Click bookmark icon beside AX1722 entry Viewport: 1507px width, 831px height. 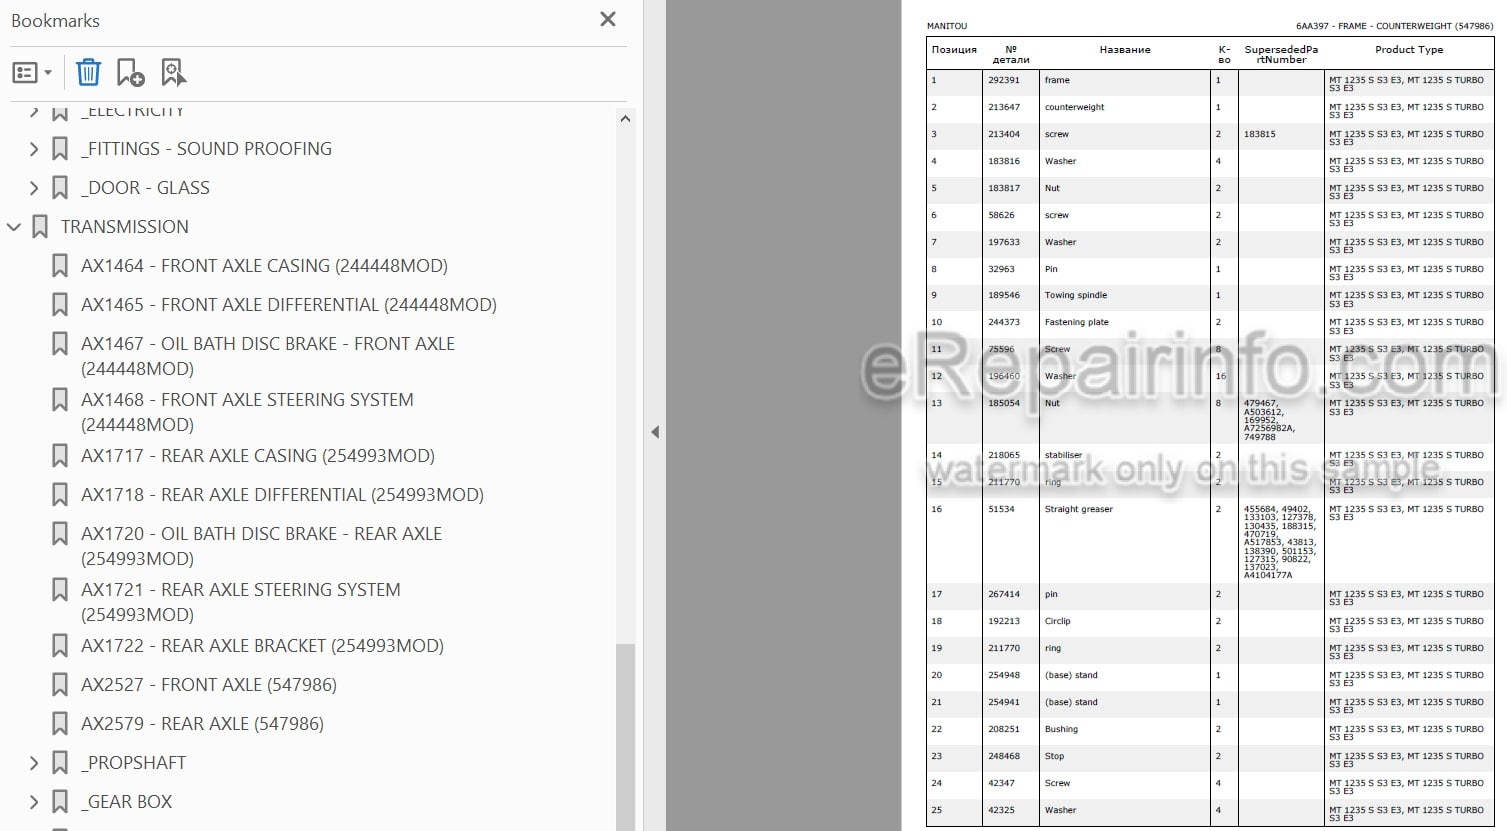(60, 646)
